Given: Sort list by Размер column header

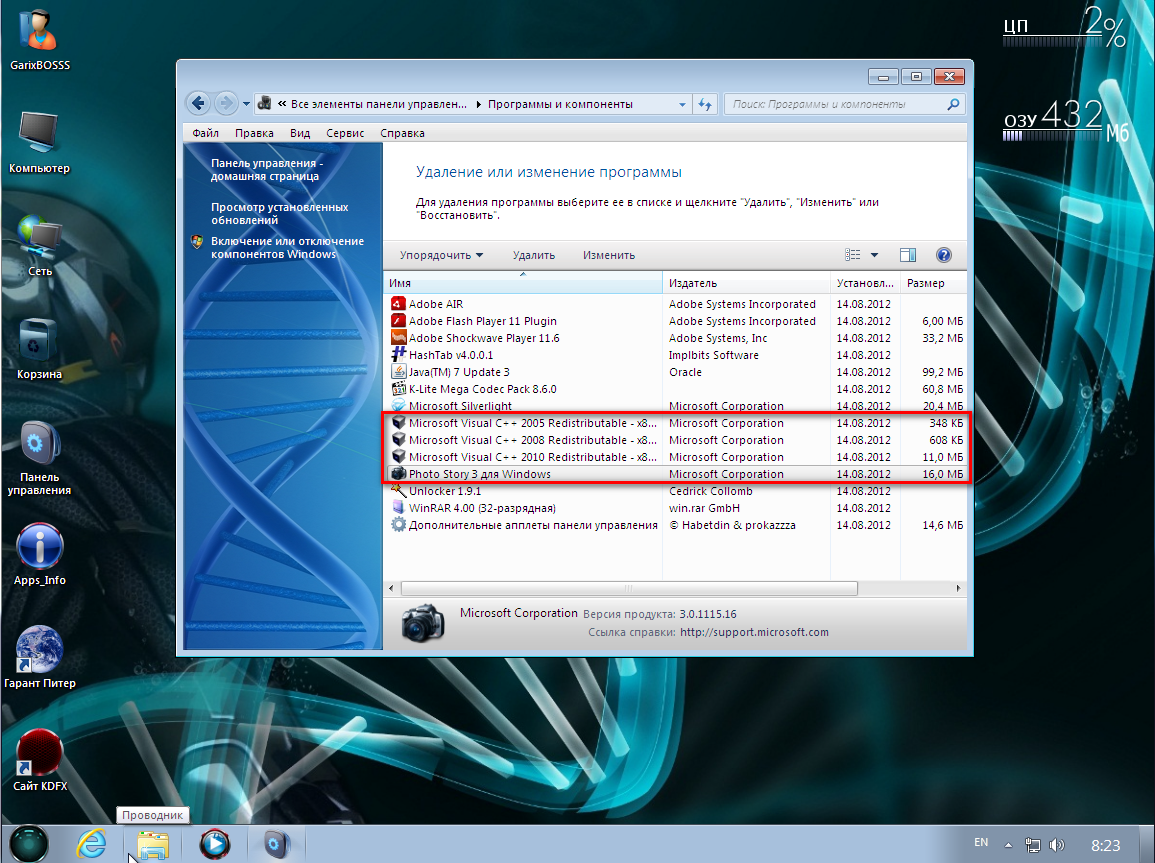Looking at the screenshot, I should point(933,283).
